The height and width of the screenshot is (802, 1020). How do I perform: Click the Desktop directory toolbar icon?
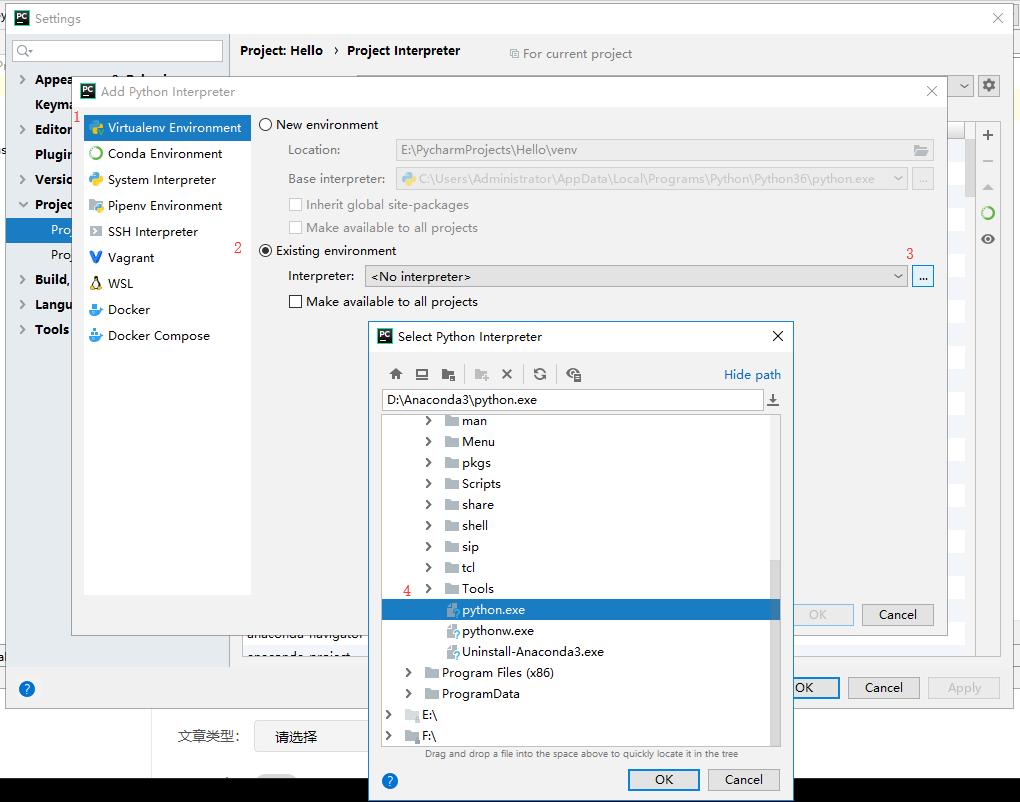click(x=422, y=374)
